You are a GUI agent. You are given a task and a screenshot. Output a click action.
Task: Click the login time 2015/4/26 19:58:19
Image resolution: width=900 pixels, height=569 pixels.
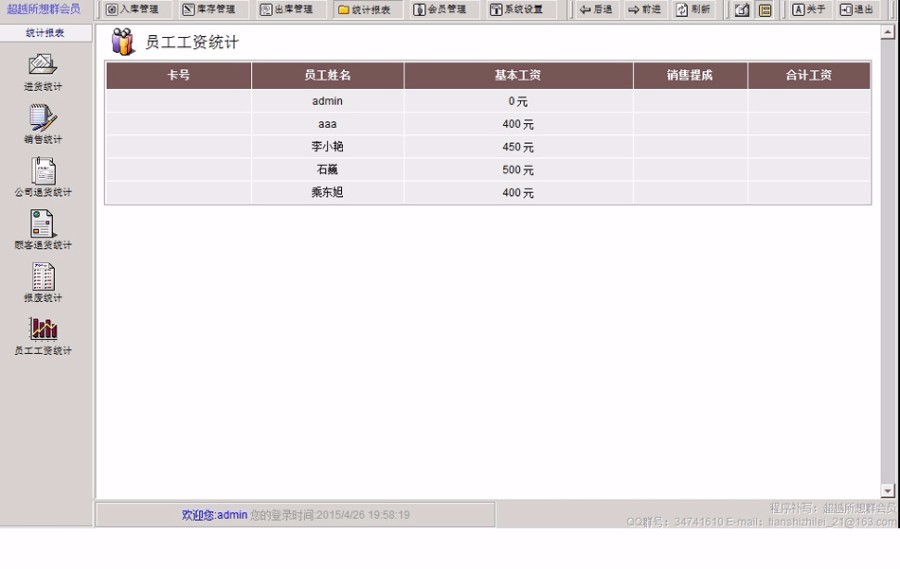click(363, 515)
